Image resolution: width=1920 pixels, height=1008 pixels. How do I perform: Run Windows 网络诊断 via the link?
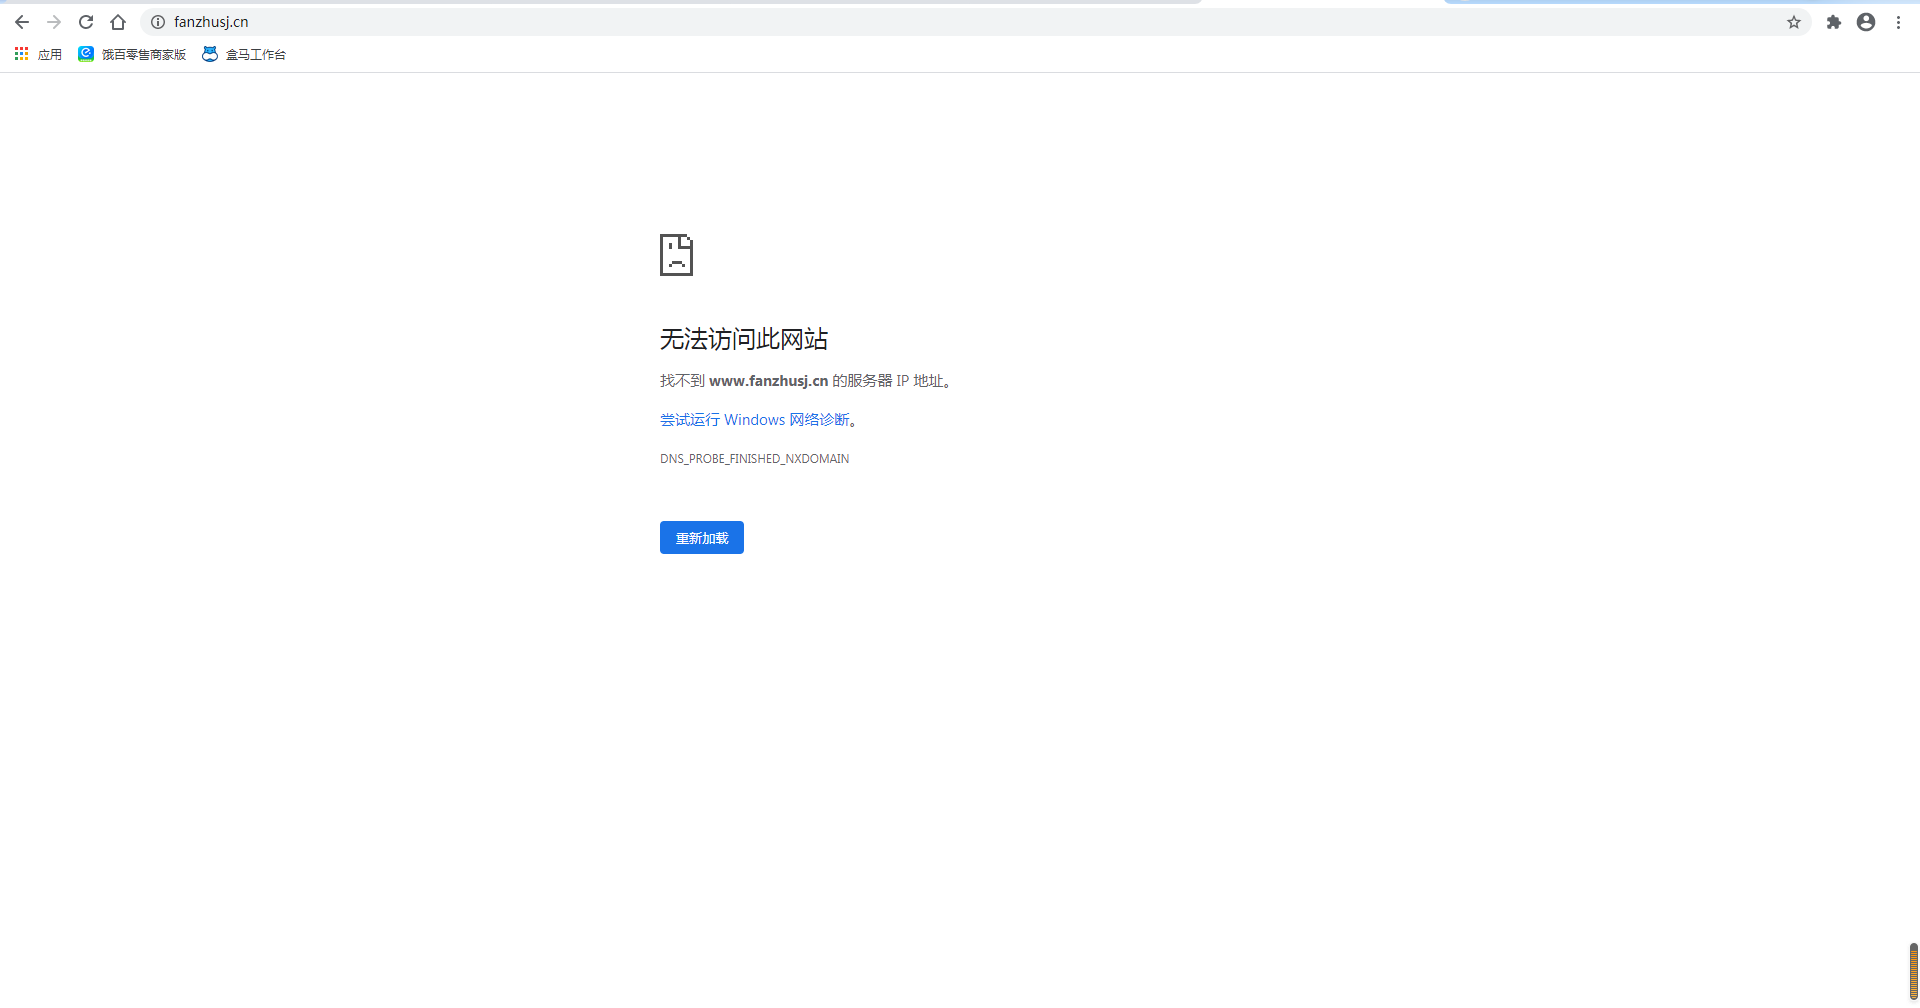coord(755,420)
